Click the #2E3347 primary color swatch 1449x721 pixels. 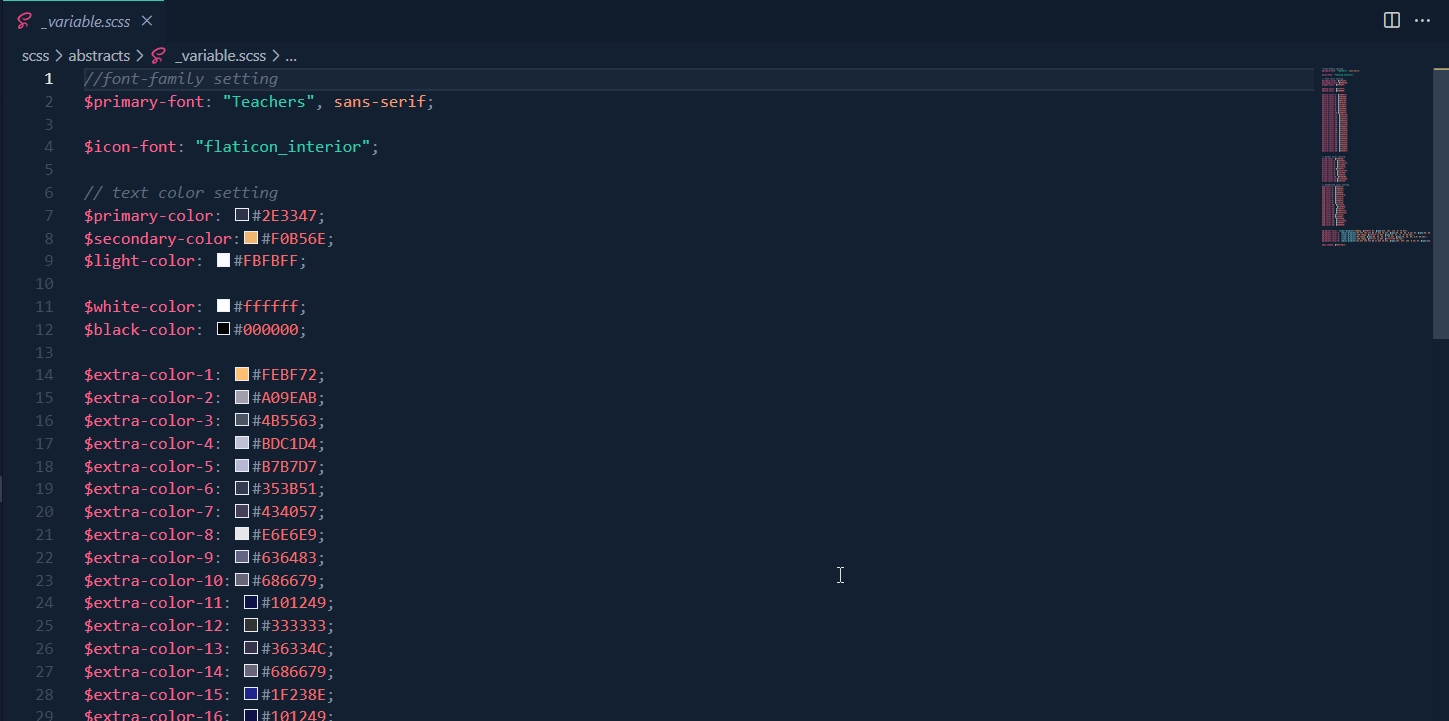242,215
